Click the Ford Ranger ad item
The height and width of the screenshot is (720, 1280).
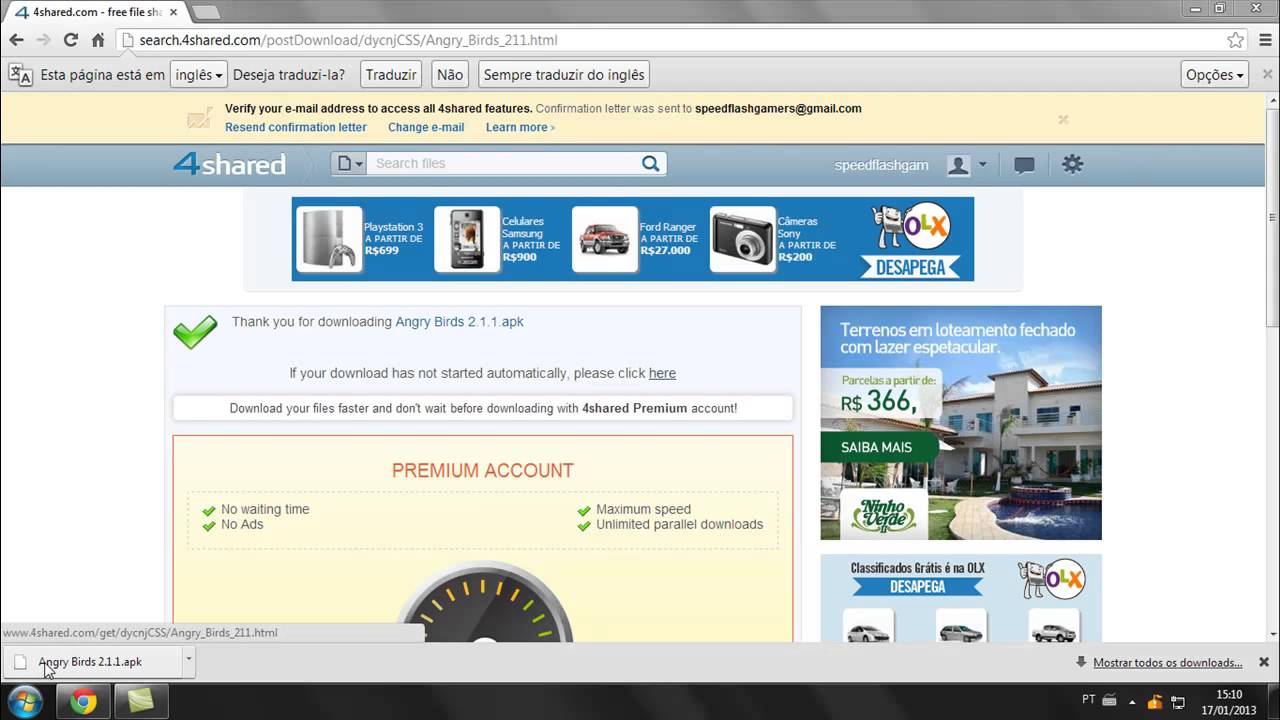[x=636, y=239]
